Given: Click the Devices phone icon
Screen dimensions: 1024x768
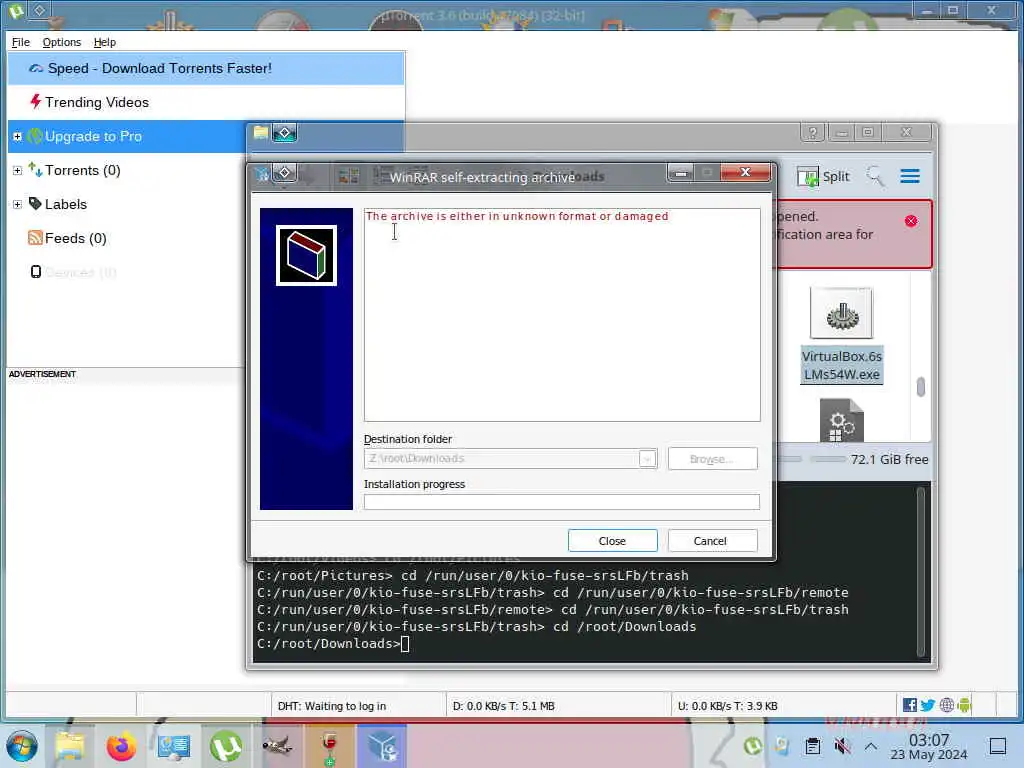Looking at the screenshot, I should pyautogui.click(x=36, y=272).
